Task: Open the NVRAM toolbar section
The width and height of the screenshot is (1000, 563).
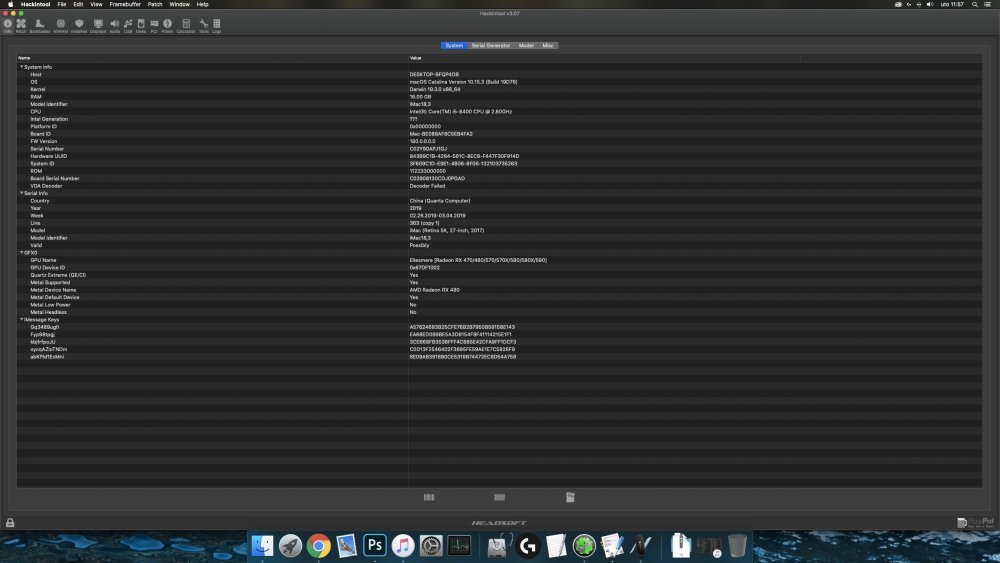Action: pyautogui.click(x=61, y=26)
